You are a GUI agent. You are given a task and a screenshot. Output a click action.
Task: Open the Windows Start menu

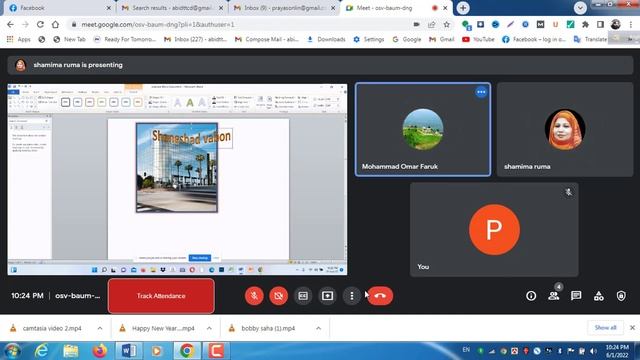(12, 351)
